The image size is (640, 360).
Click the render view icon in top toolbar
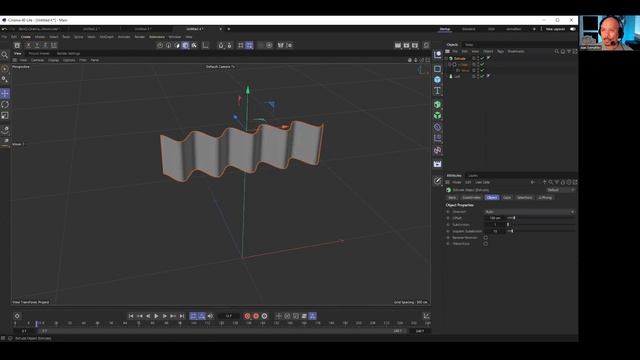398,45
